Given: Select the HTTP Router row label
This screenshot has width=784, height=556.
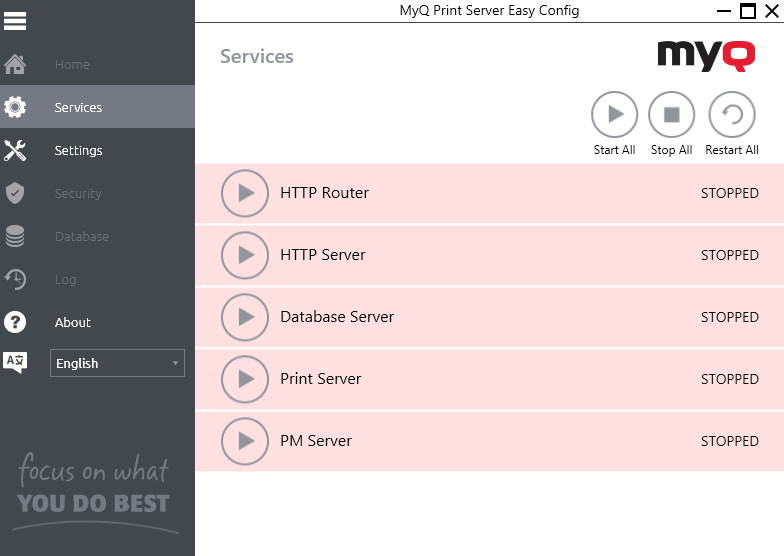Looking at the screenshot, I should tap(324, 193).
